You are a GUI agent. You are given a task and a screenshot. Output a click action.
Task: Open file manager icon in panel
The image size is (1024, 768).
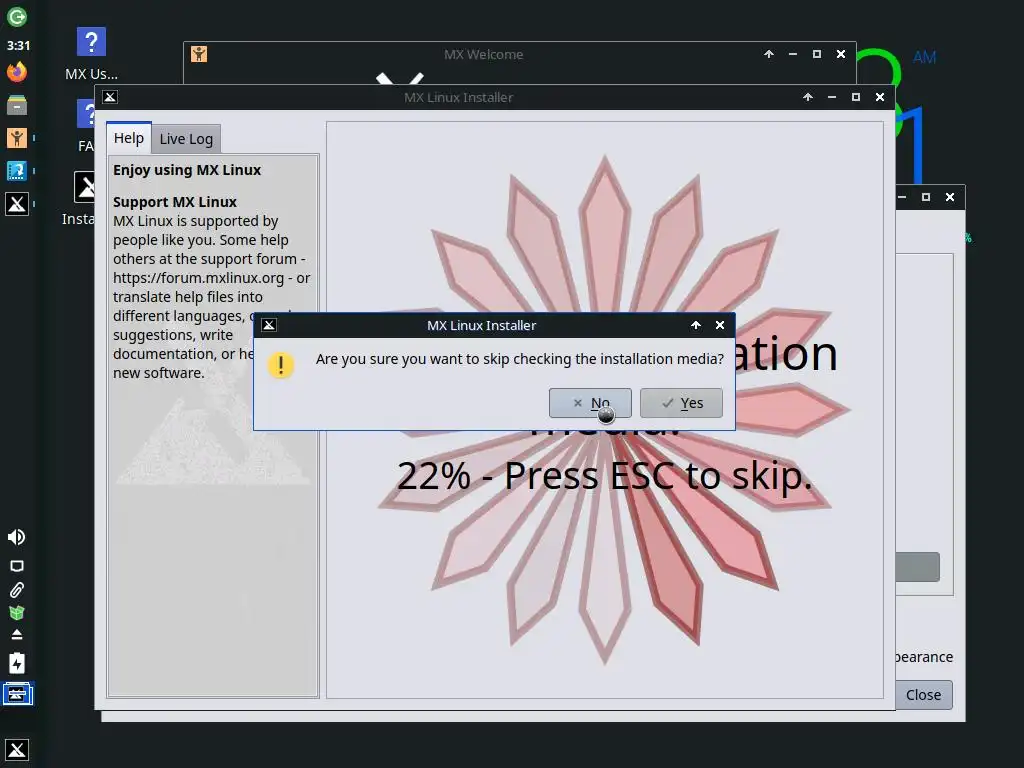click(x=17, y=104)
